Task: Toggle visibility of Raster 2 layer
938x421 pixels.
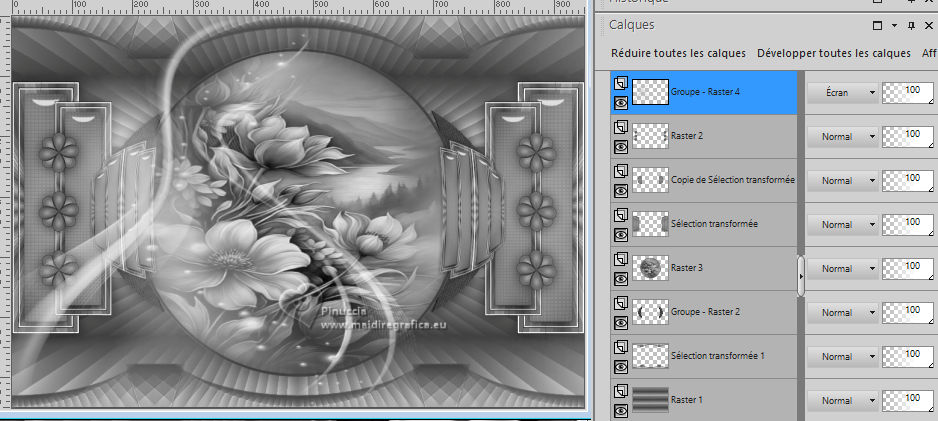Action: click(620, 147)
